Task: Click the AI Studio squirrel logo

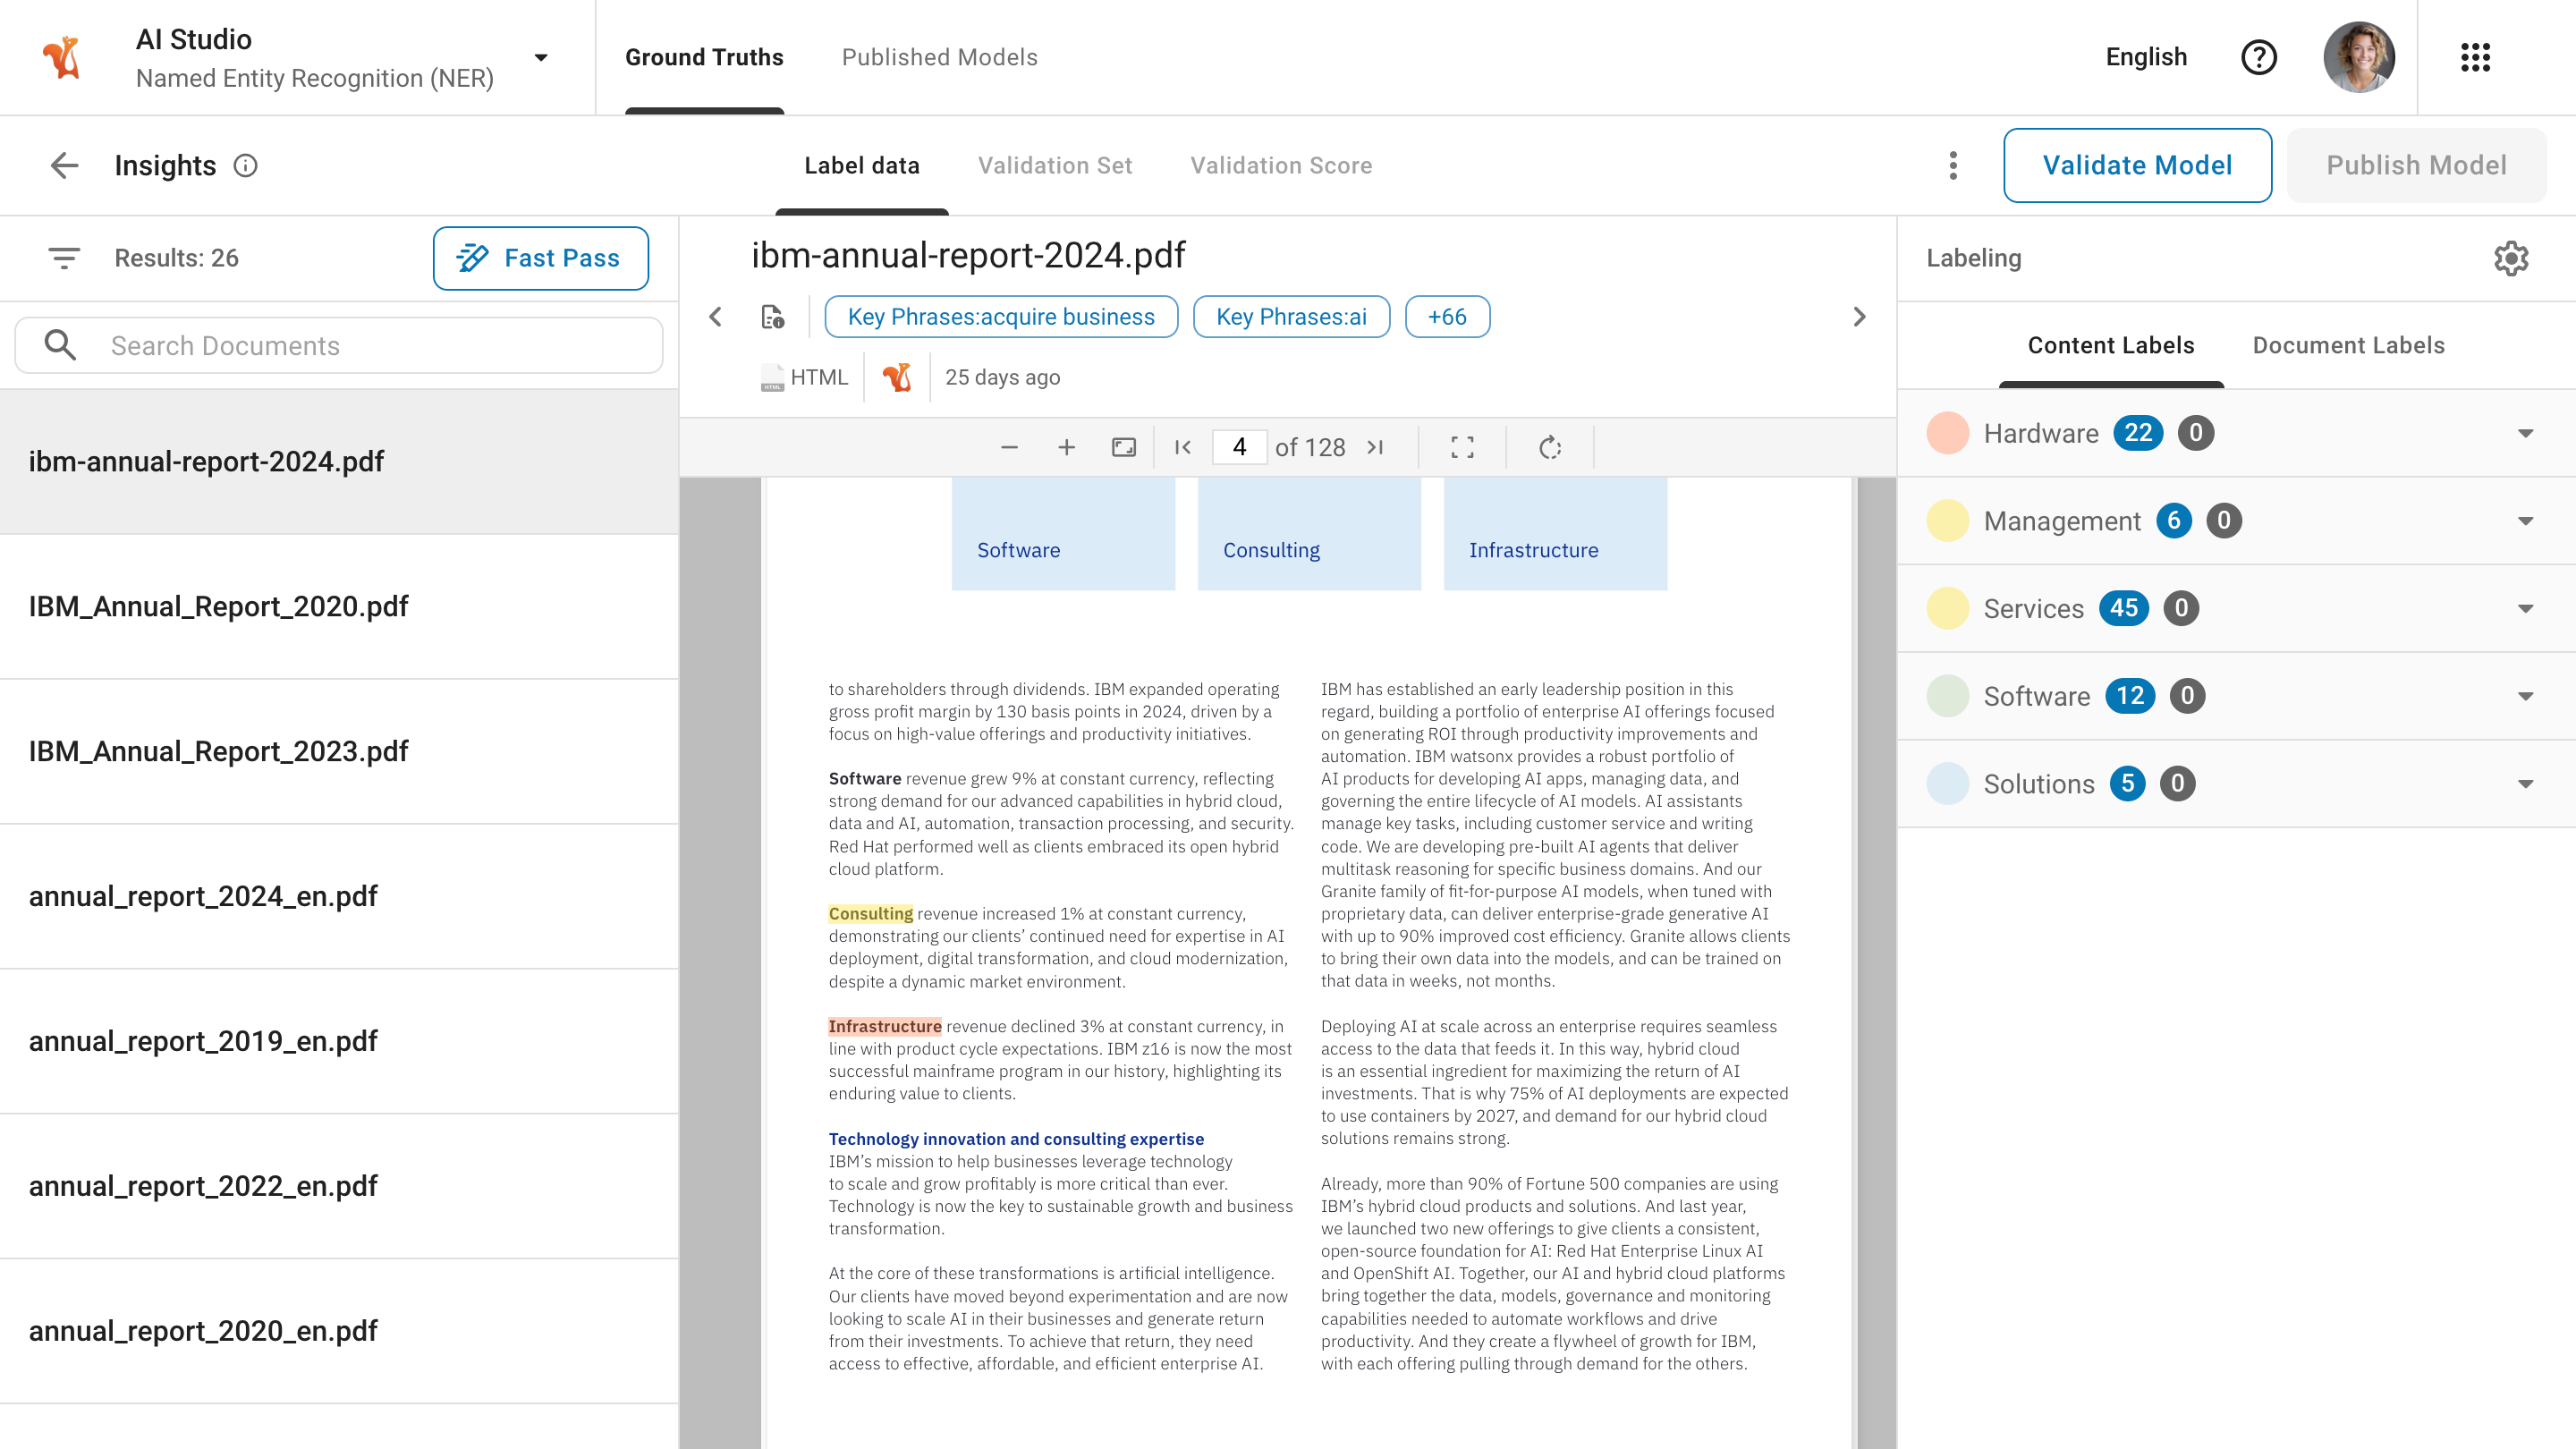Action: point(62,57)
